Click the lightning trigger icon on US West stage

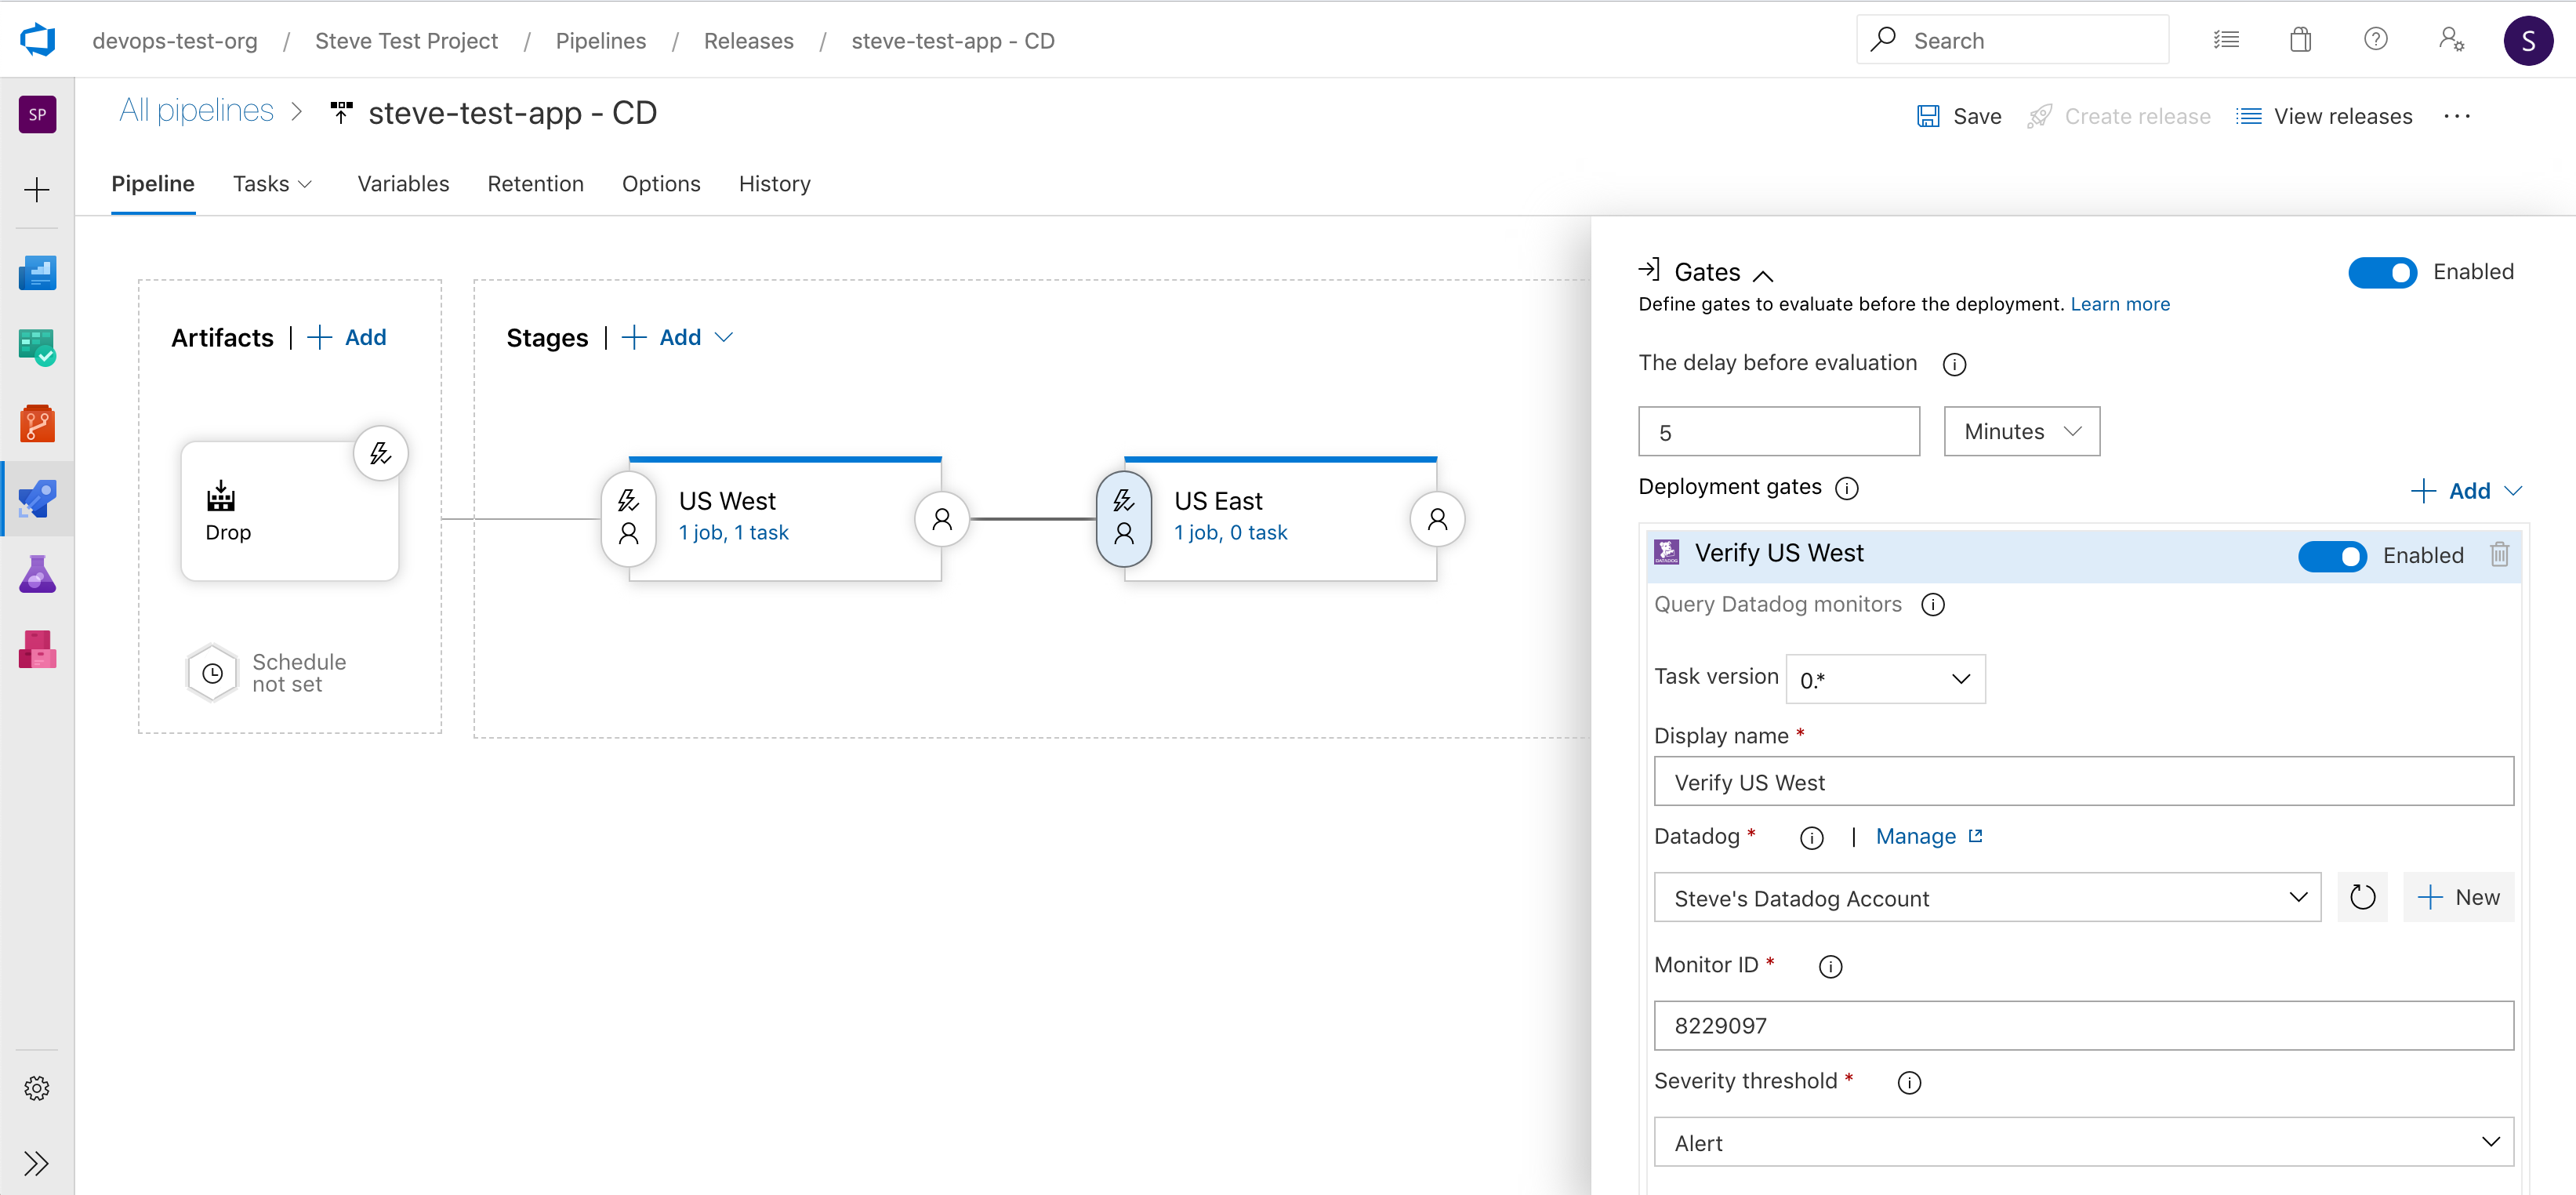(x=628, y=500)
